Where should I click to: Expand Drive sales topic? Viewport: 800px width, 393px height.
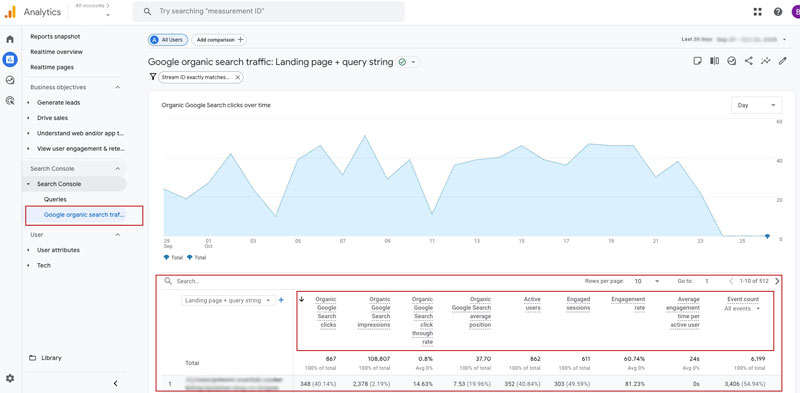point(28,118)
